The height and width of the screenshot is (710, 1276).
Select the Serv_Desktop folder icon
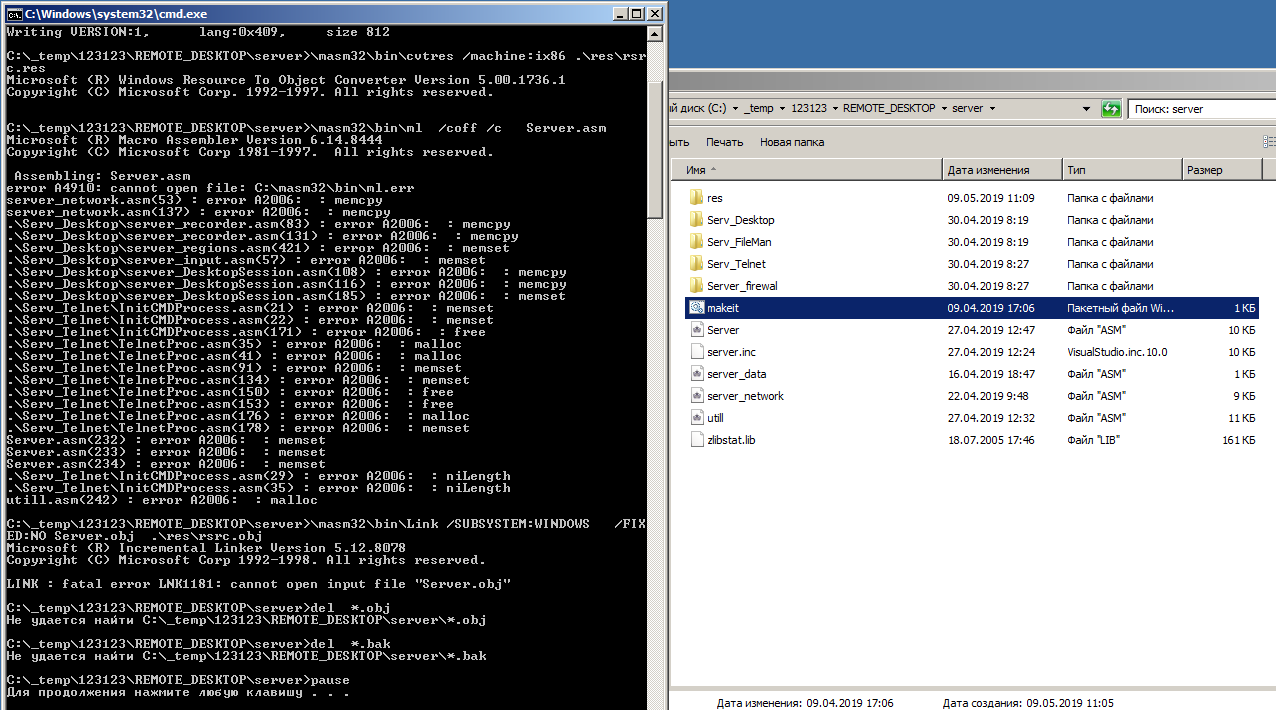coord(697,220)
